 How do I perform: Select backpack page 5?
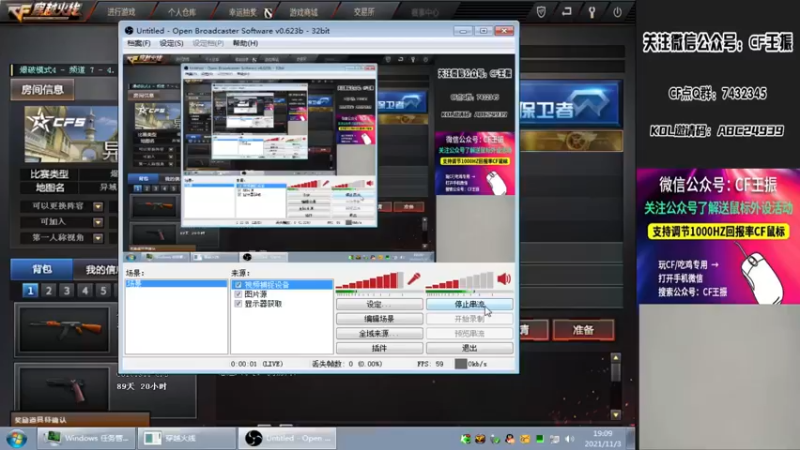[103, 291]
